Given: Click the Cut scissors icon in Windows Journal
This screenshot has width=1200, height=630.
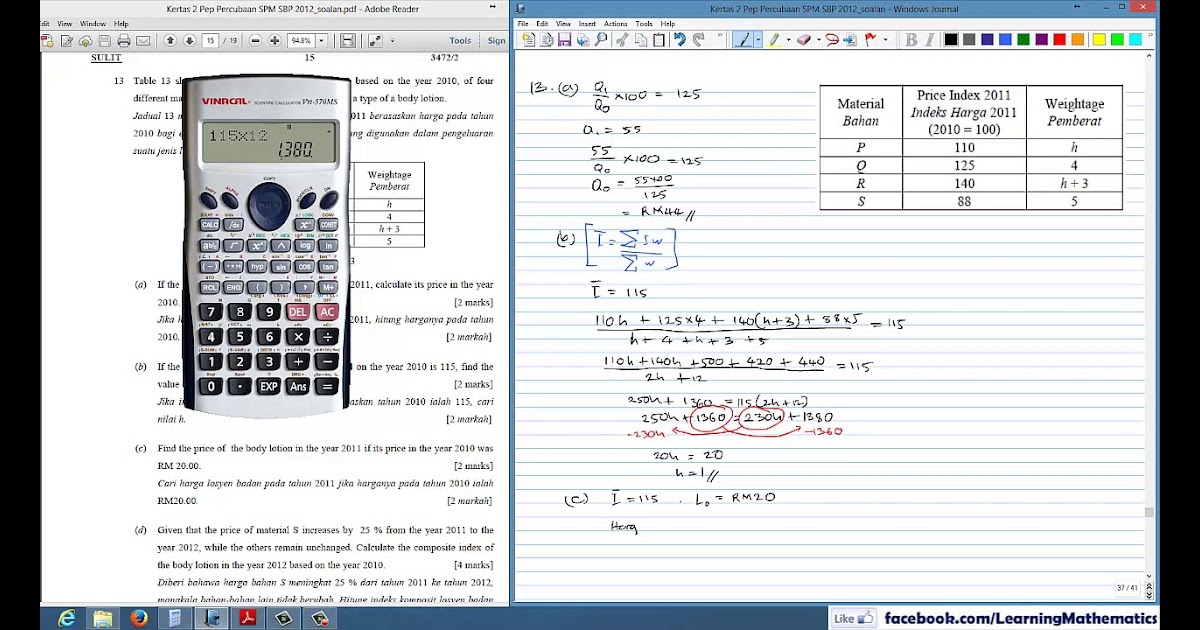Looking at the screenshot, I should (623, 40).
